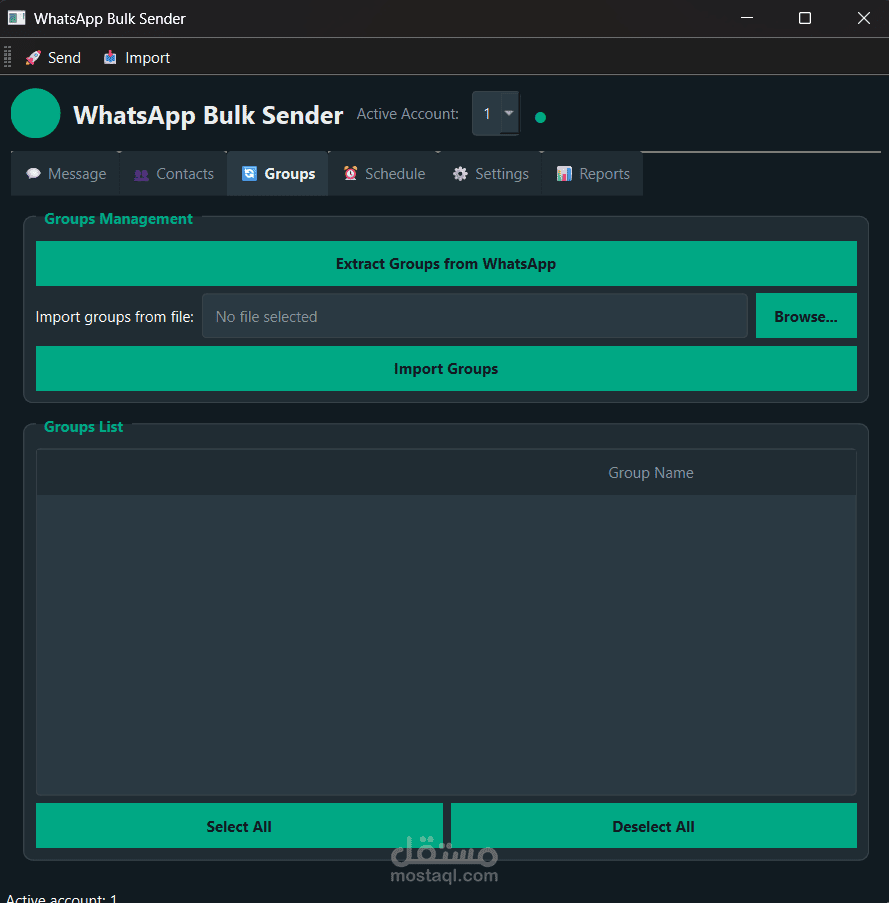Open the Message tab
This screenshot has width=889, height=903.
(66, 174)
